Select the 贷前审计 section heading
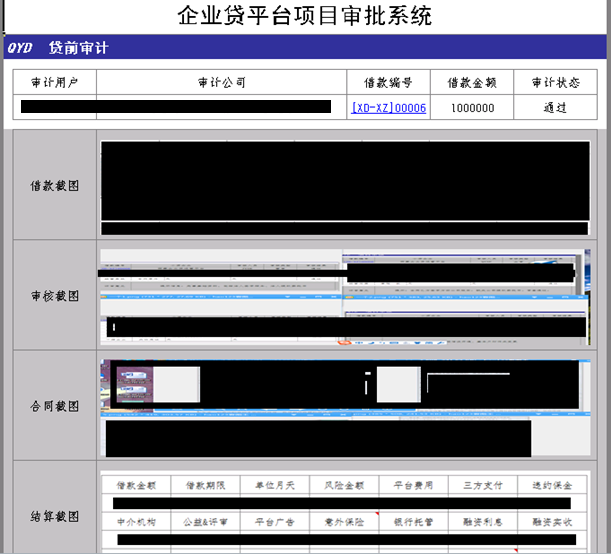Viewport: 611px width, 554px height. [x=78, y=48]
